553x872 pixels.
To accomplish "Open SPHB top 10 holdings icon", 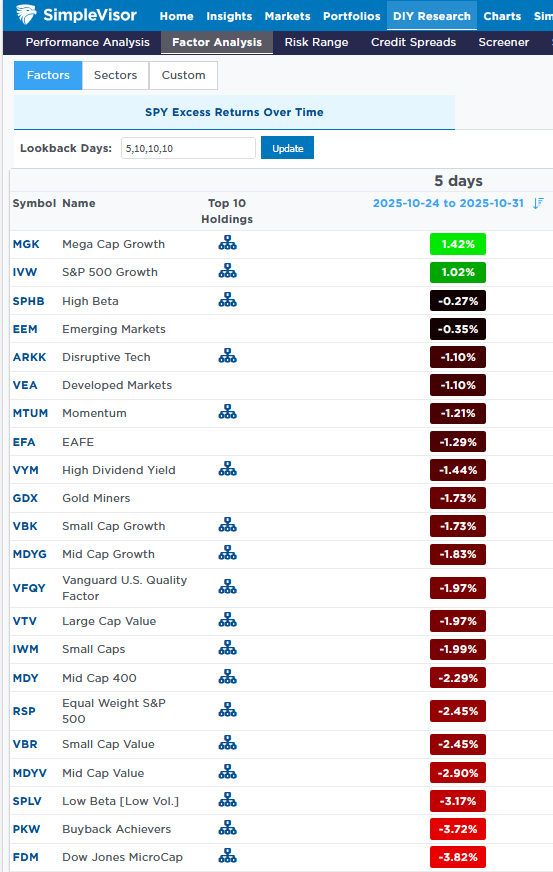I will [x=227, y=300].
